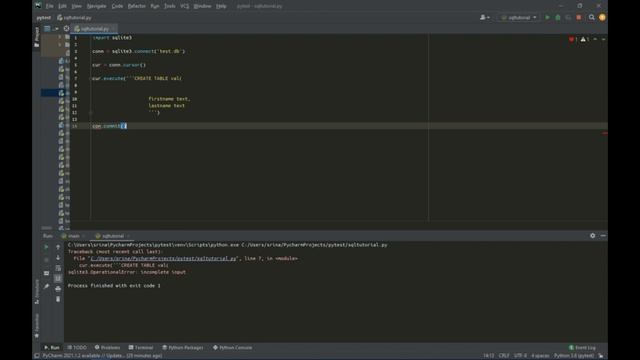
Task: Open the Structure side tab
Action: pos(37,291)
